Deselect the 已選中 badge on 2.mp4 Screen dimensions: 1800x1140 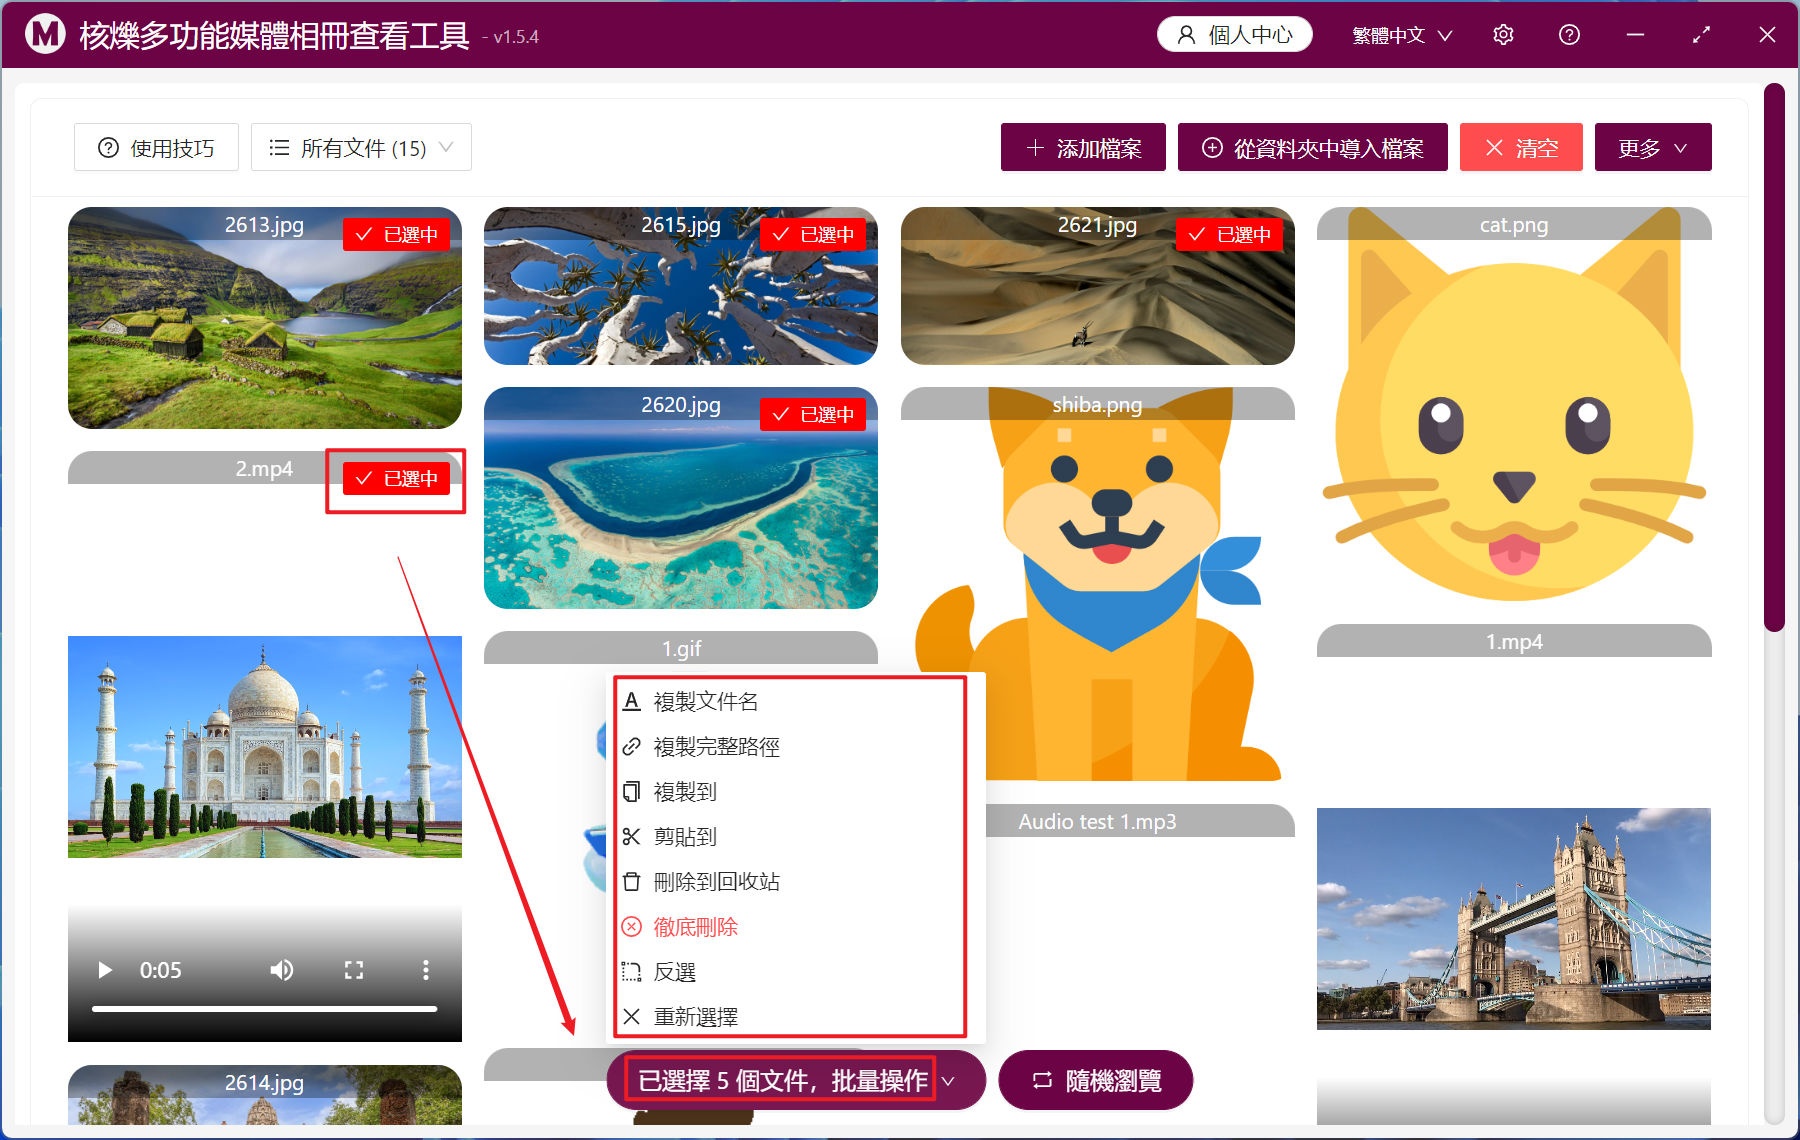[397, 478]
